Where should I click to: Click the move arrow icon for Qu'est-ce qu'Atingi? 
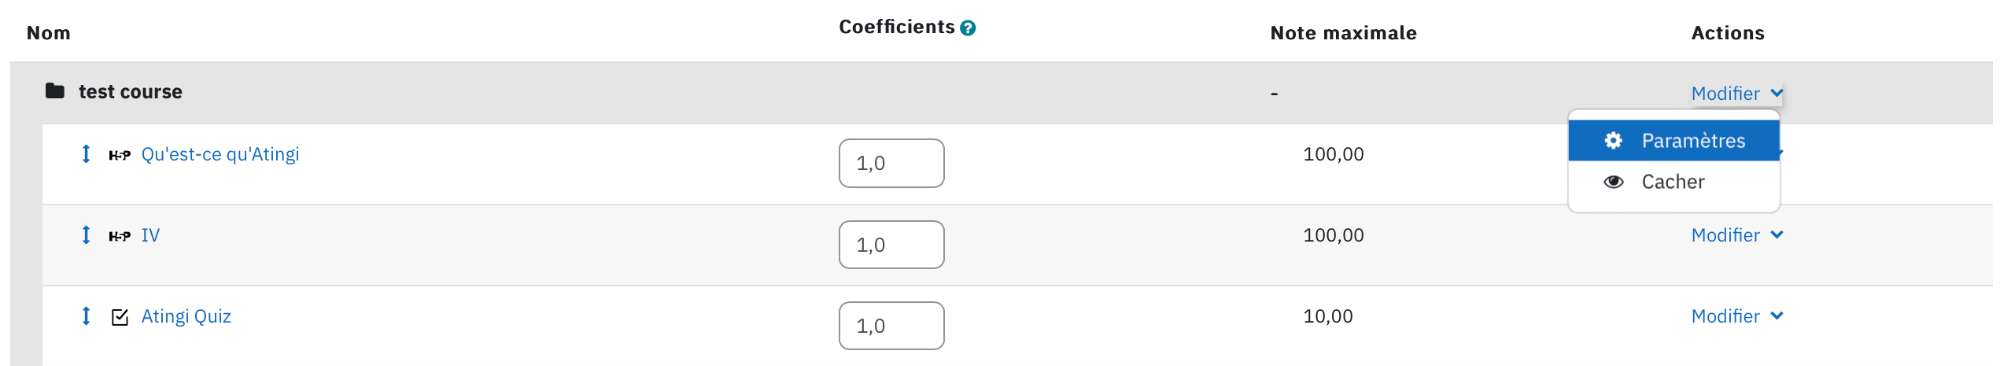[x=86, y=153]
